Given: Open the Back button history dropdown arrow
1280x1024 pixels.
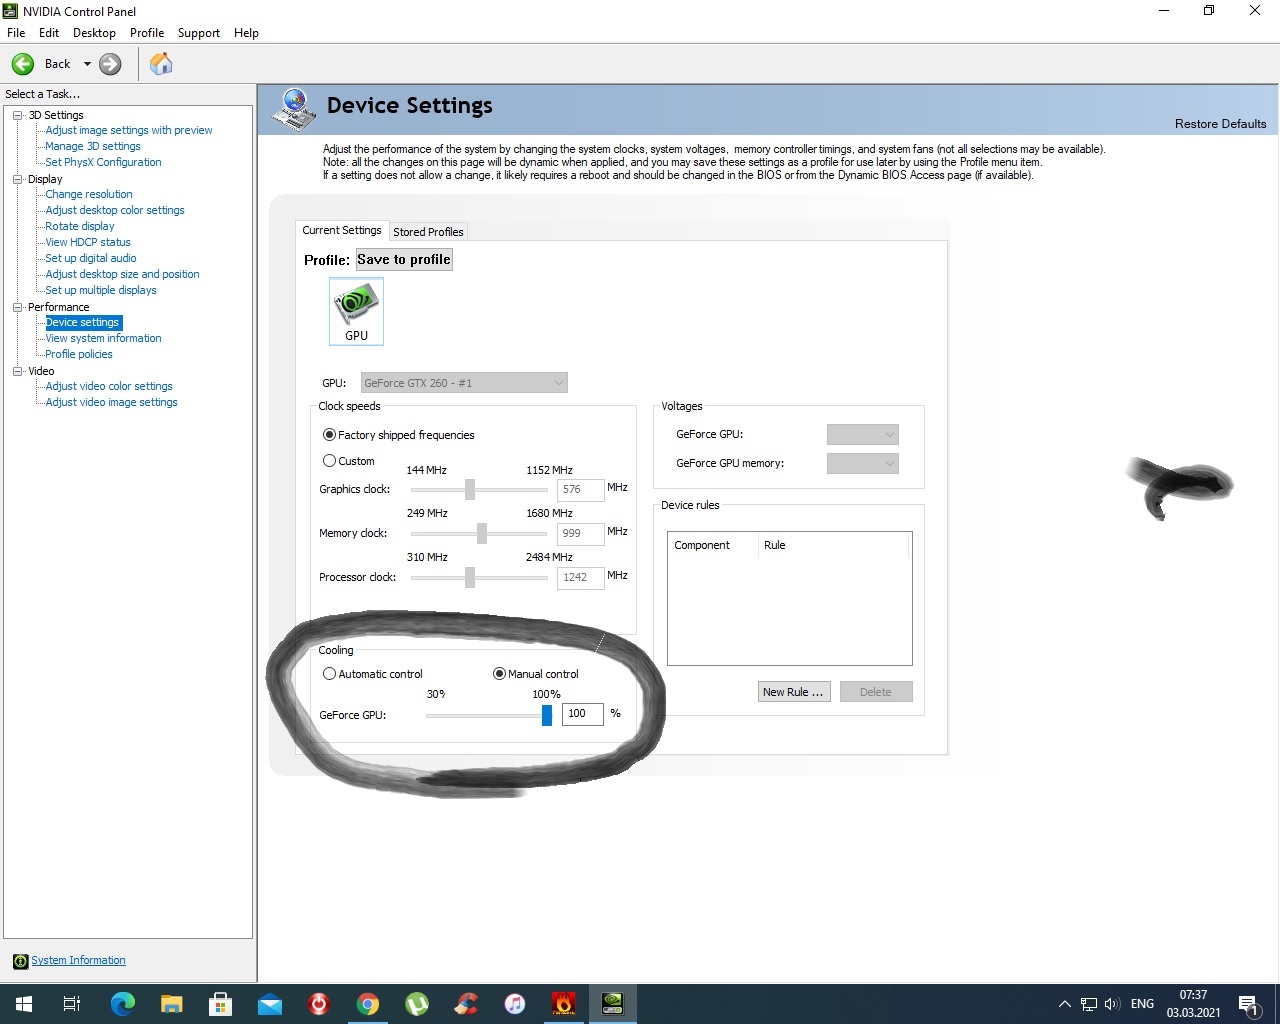Looking at the screenshot, I should pos(87,64).
